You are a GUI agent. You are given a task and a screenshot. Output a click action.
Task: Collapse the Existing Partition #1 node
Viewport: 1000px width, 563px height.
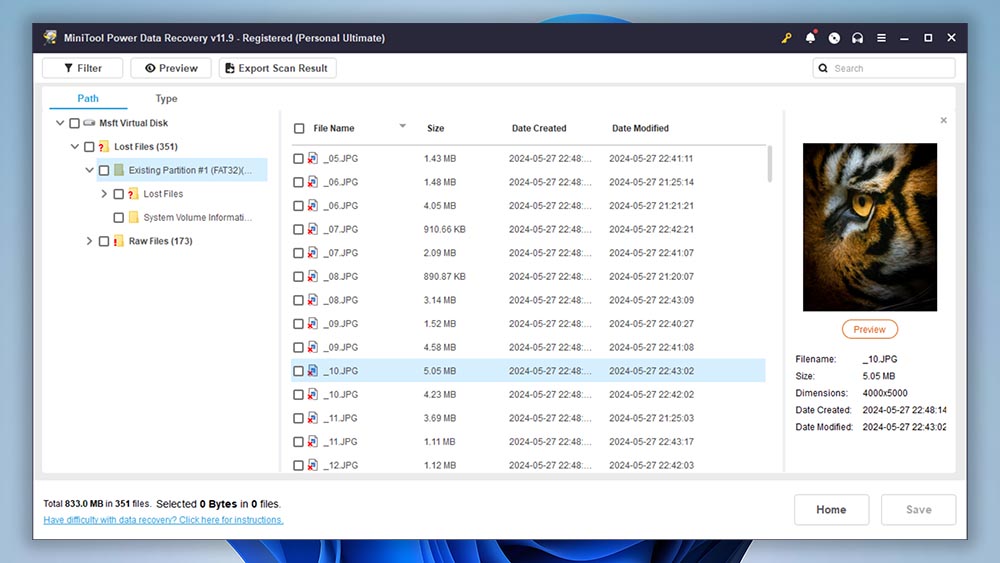(x=89, y=170)
